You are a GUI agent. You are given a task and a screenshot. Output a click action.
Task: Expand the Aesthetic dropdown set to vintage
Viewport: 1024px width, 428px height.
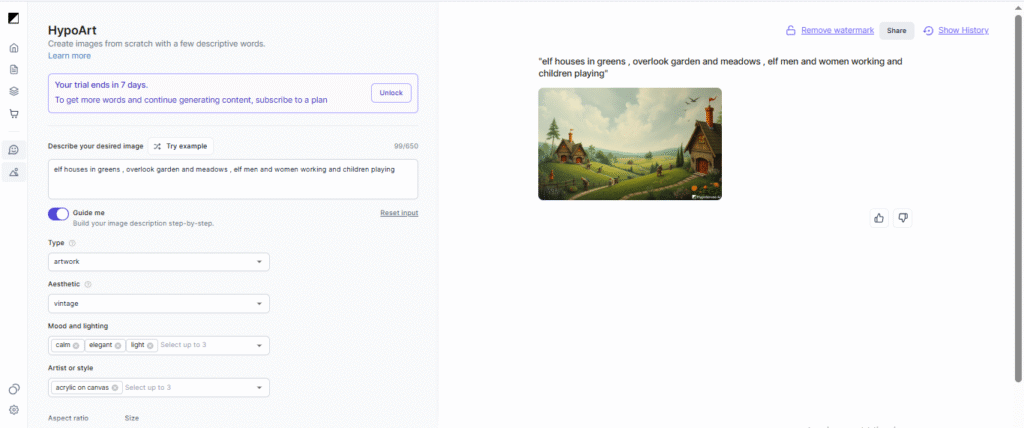click(x=159, y=304)
